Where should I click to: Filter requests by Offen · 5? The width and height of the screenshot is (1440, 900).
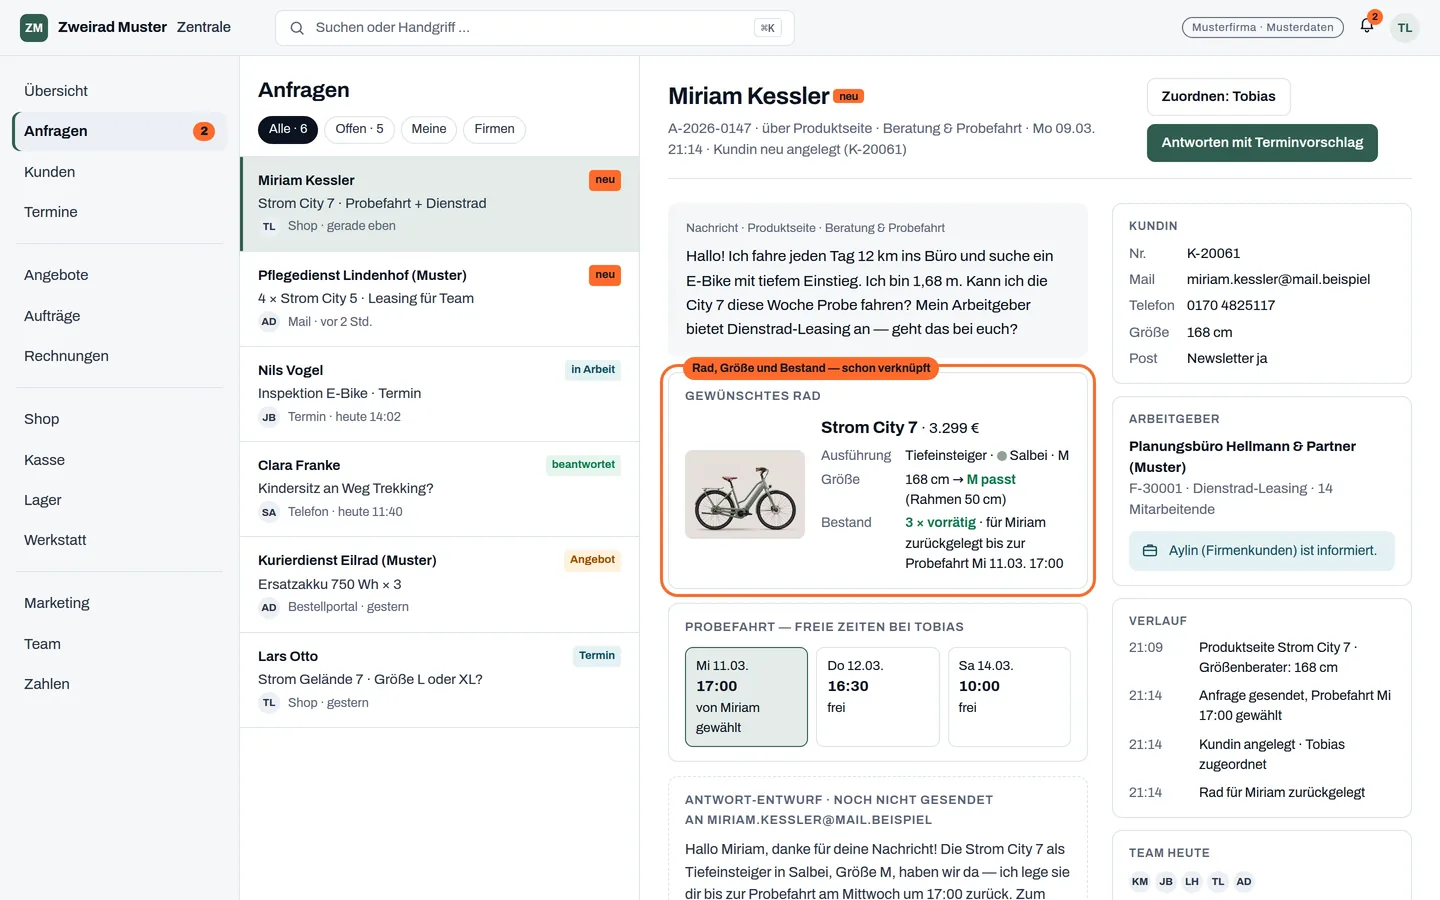coord(359,129)
